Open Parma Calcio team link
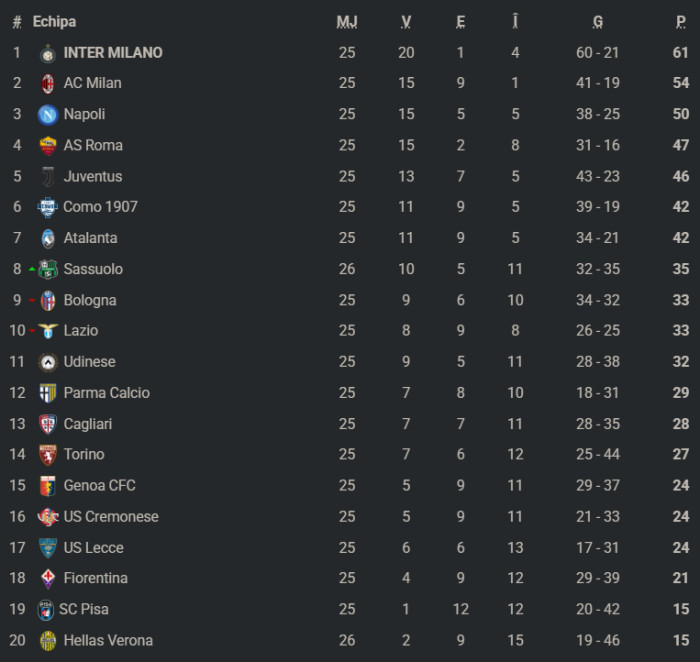Image resolution: width=700 pixels, height=662 pixels. pyautogui.click(x=106, y=393)
